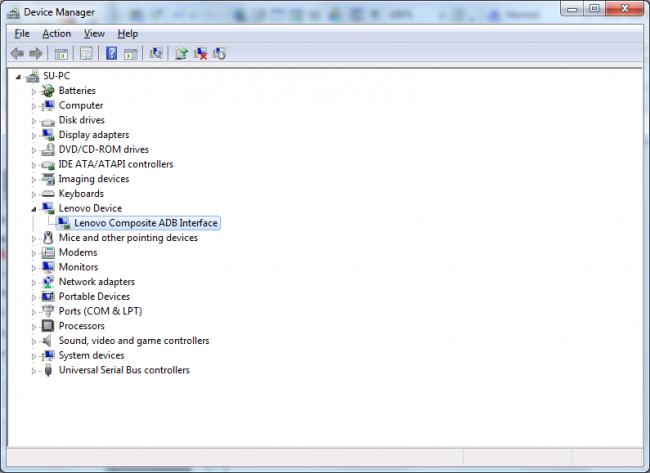Click the Mice and other pointing devices icon
The width and height of the screenshot is (650, 473).
click(x=48, y=238)
